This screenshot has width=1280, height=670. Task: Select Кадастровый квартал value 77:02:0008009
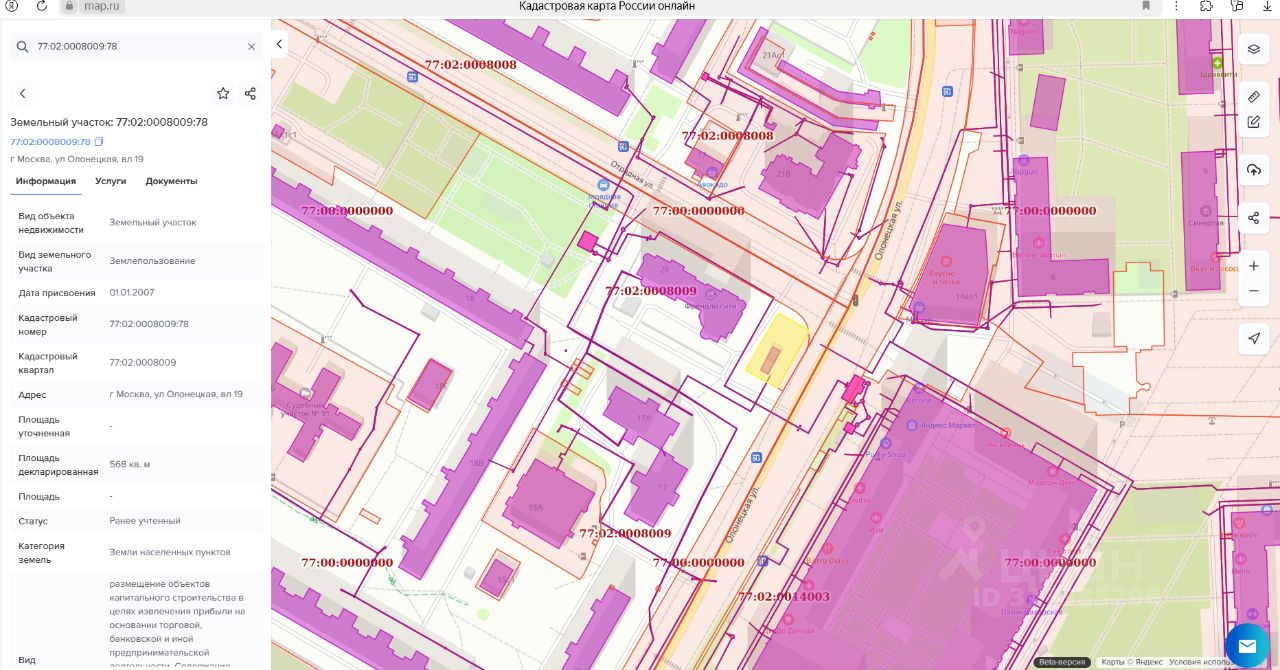point(142,362)
